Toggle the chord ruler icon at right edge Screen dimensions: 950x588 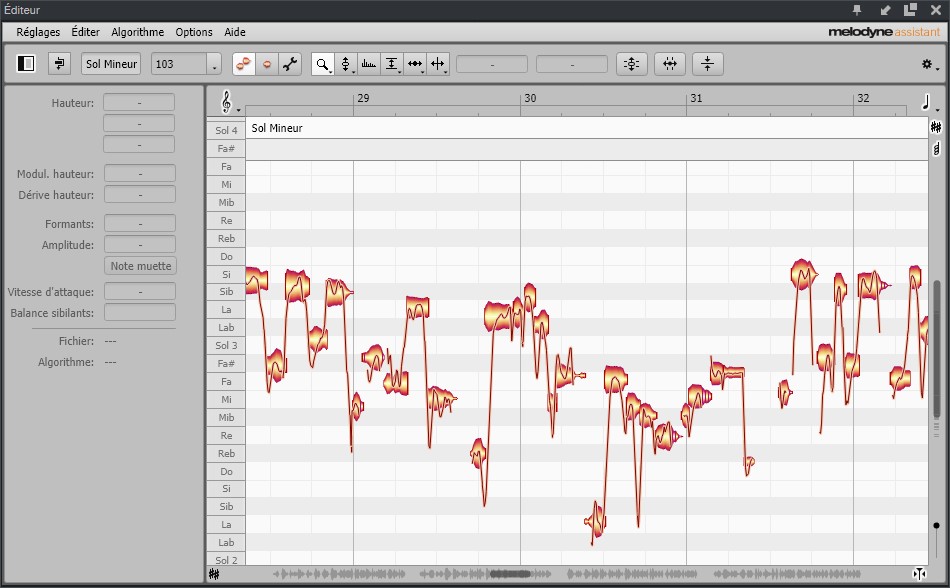click(x=936, y=148)
